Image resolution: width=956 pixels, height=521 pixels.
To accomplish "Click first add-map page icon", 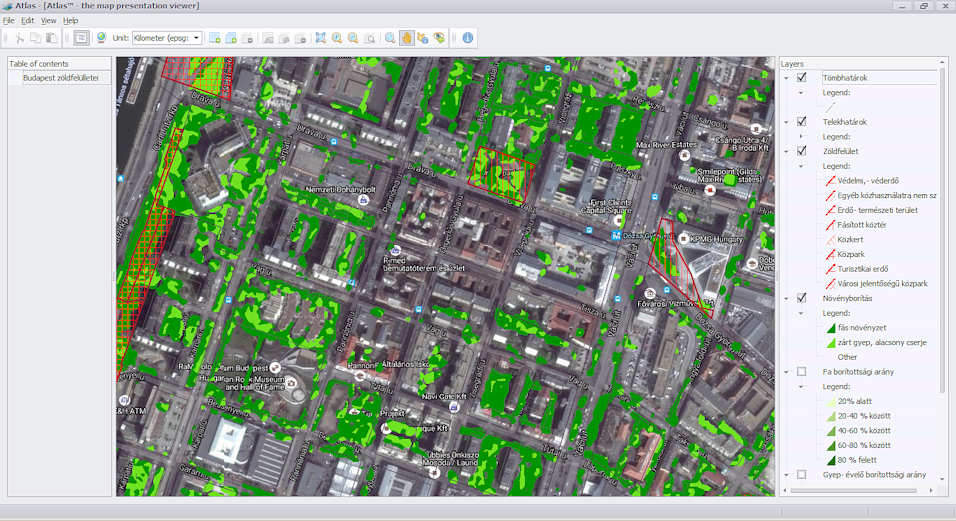I will (x=215, y=38).
